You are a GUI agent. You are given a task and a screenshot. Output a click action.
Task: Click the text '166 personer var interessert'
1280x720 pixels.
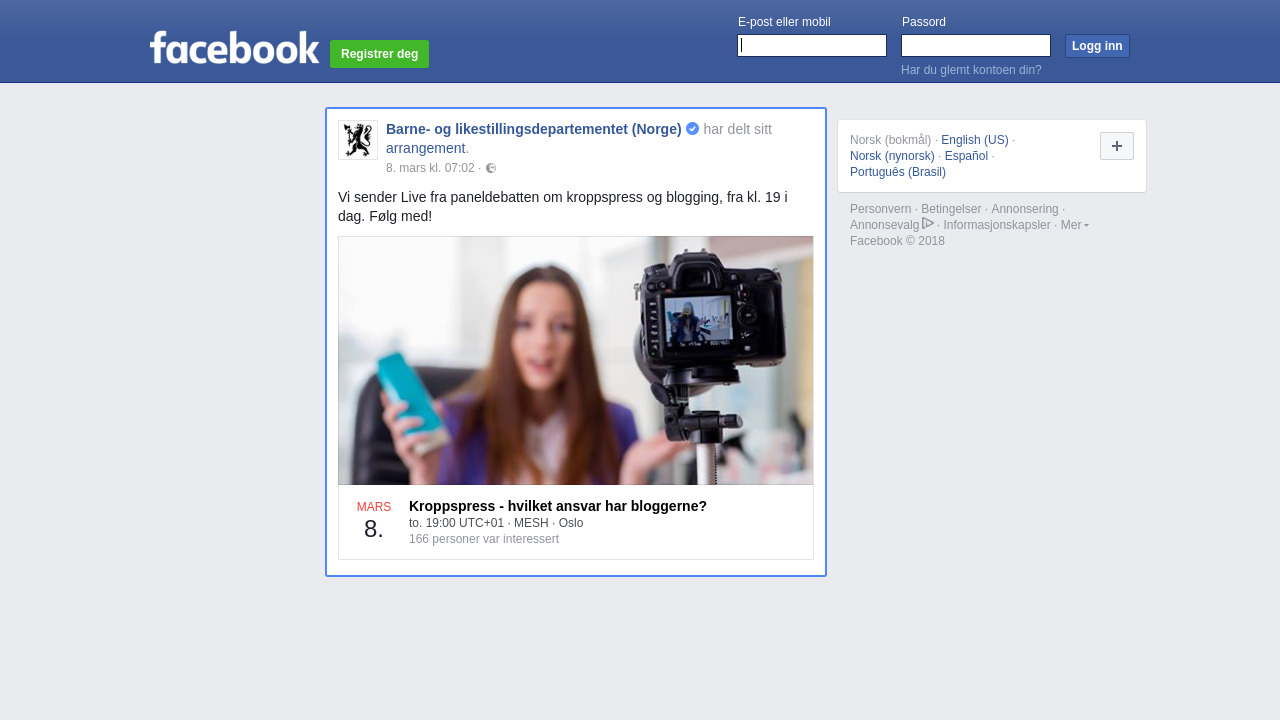pos(484,539)
